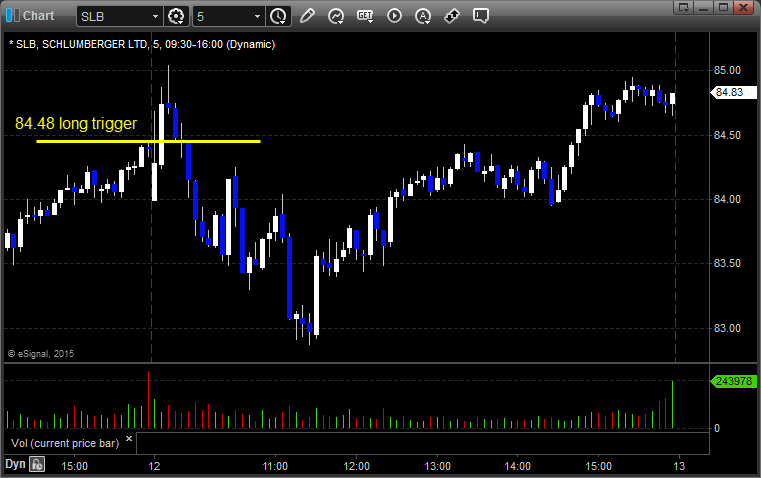761x478 pixels.
Task: Click the 12:00 time axis label
Action: click(357, 466)
